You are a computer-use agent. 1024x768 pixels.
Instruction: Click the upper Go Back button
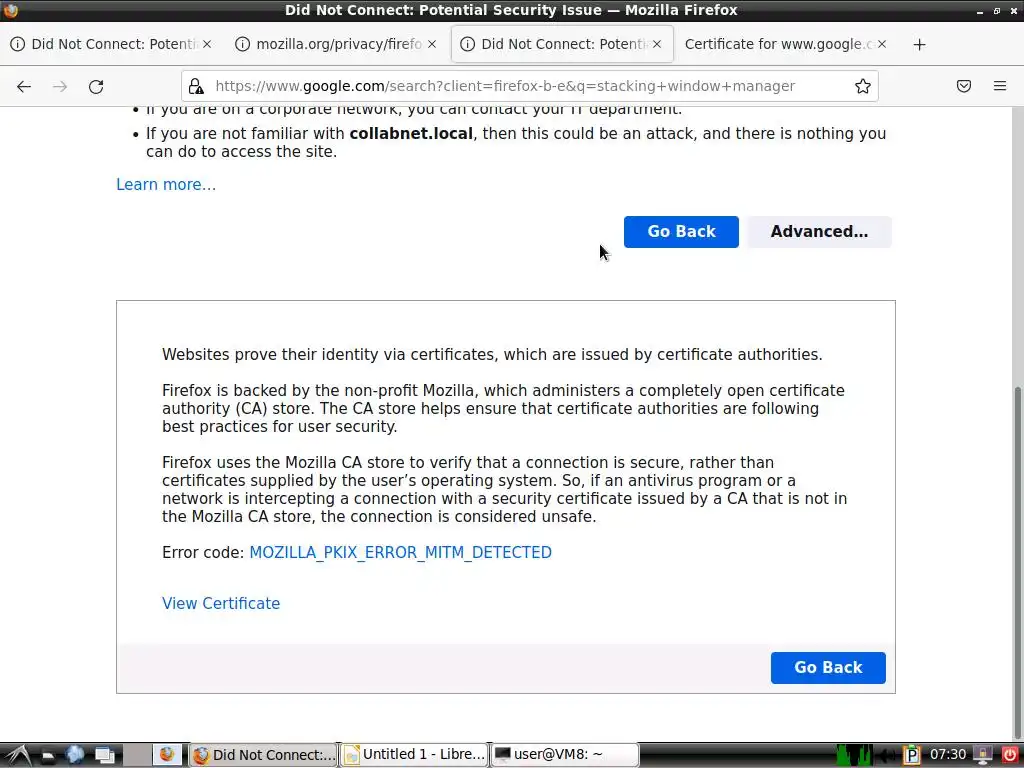click(681, 232)
